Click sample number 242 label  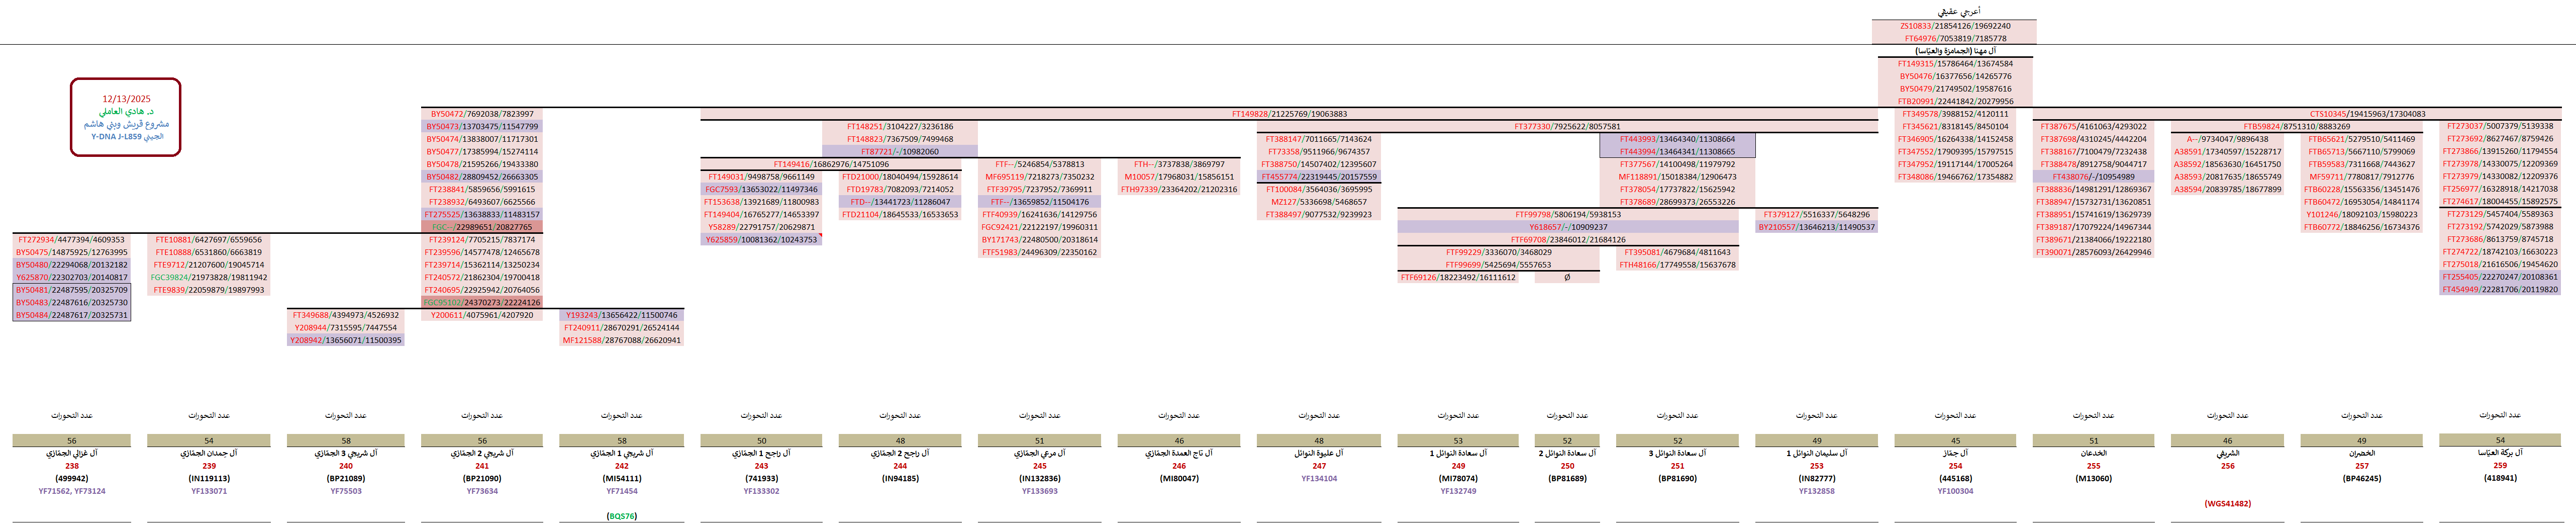(621, 466)
